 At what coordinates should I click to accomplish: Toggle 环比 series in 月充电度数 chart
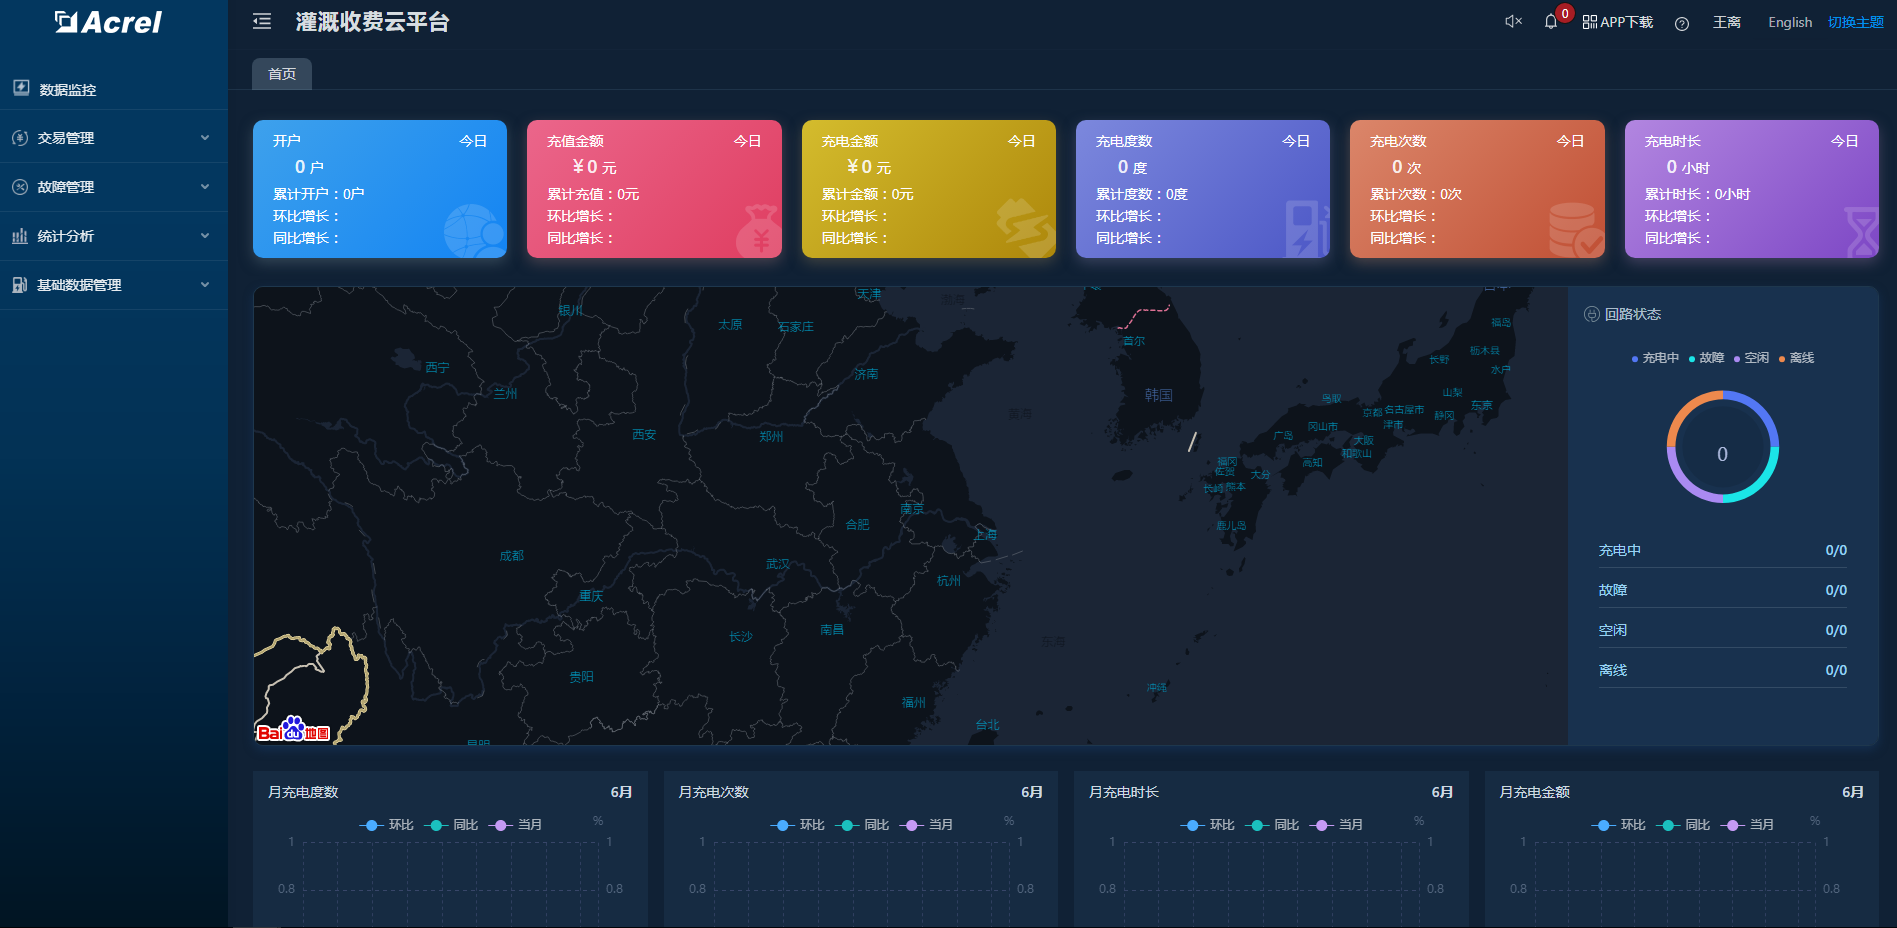(387, 825)
